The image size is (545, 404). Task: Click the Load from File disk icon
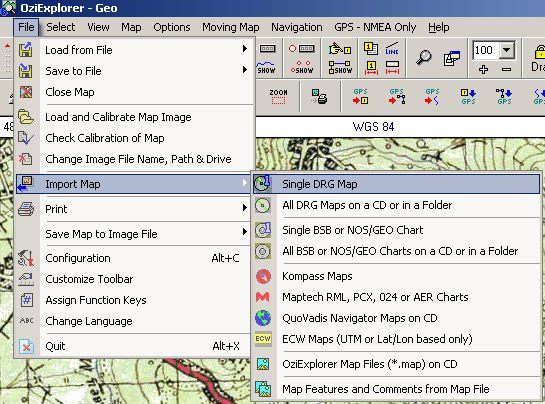[x=26, y=49]
